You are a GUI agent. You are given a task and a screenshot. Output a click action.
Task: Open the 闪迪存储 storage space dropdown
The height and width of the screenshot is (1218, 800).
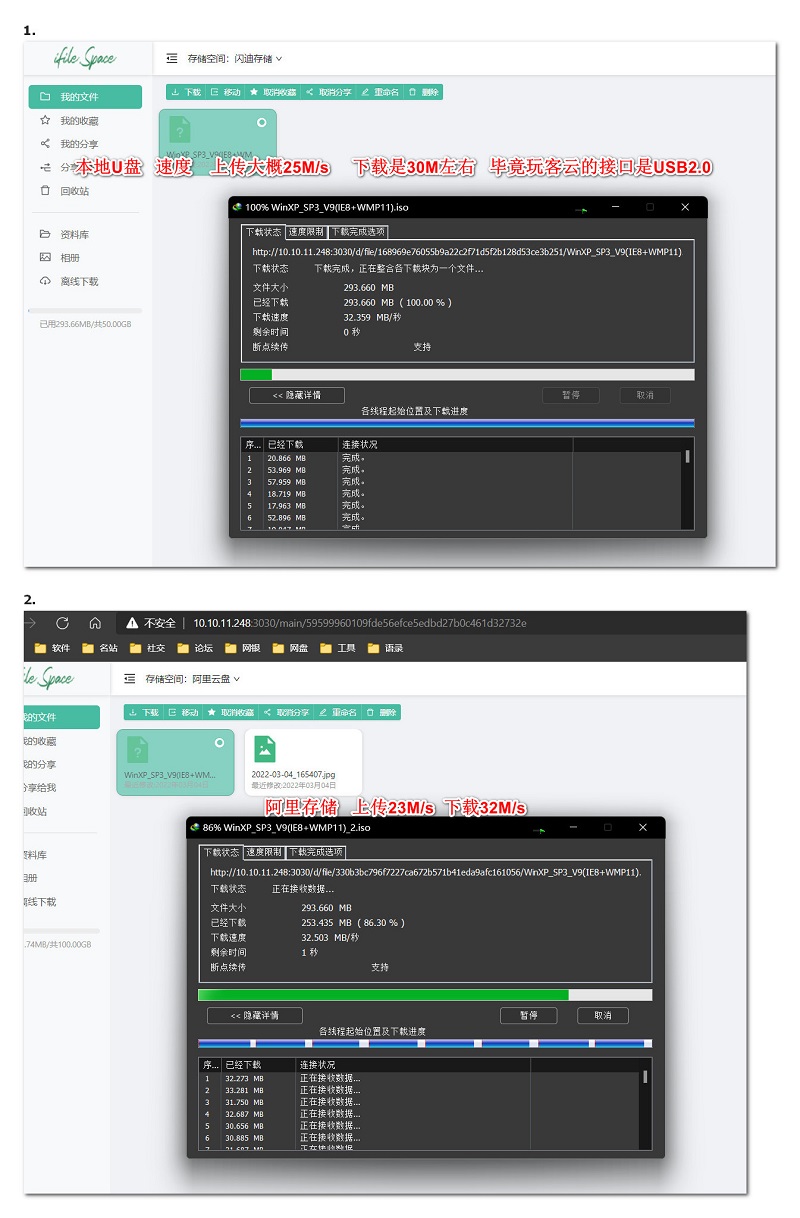[235, 59]
